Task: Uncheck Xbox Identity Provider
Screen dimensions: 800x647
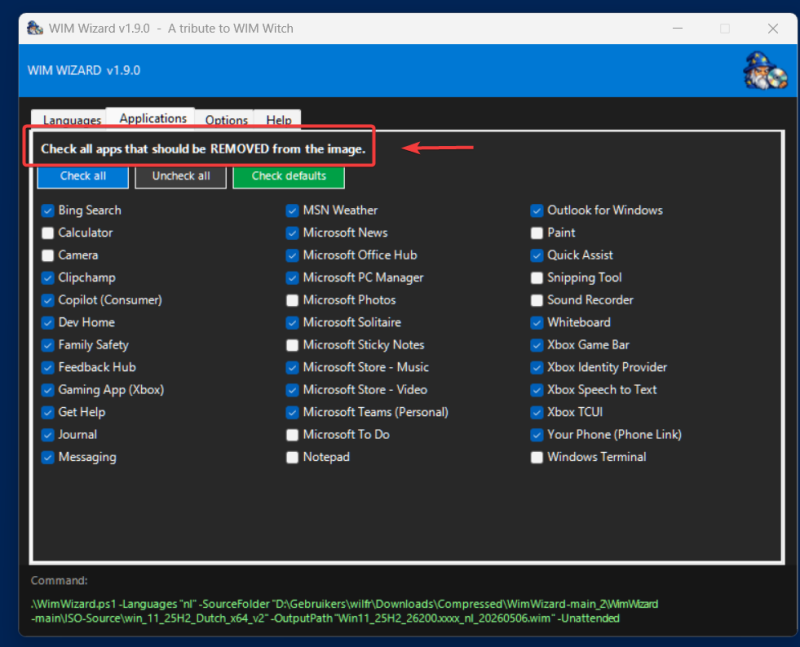Action: pyautogui.click(x=537, y=368)
